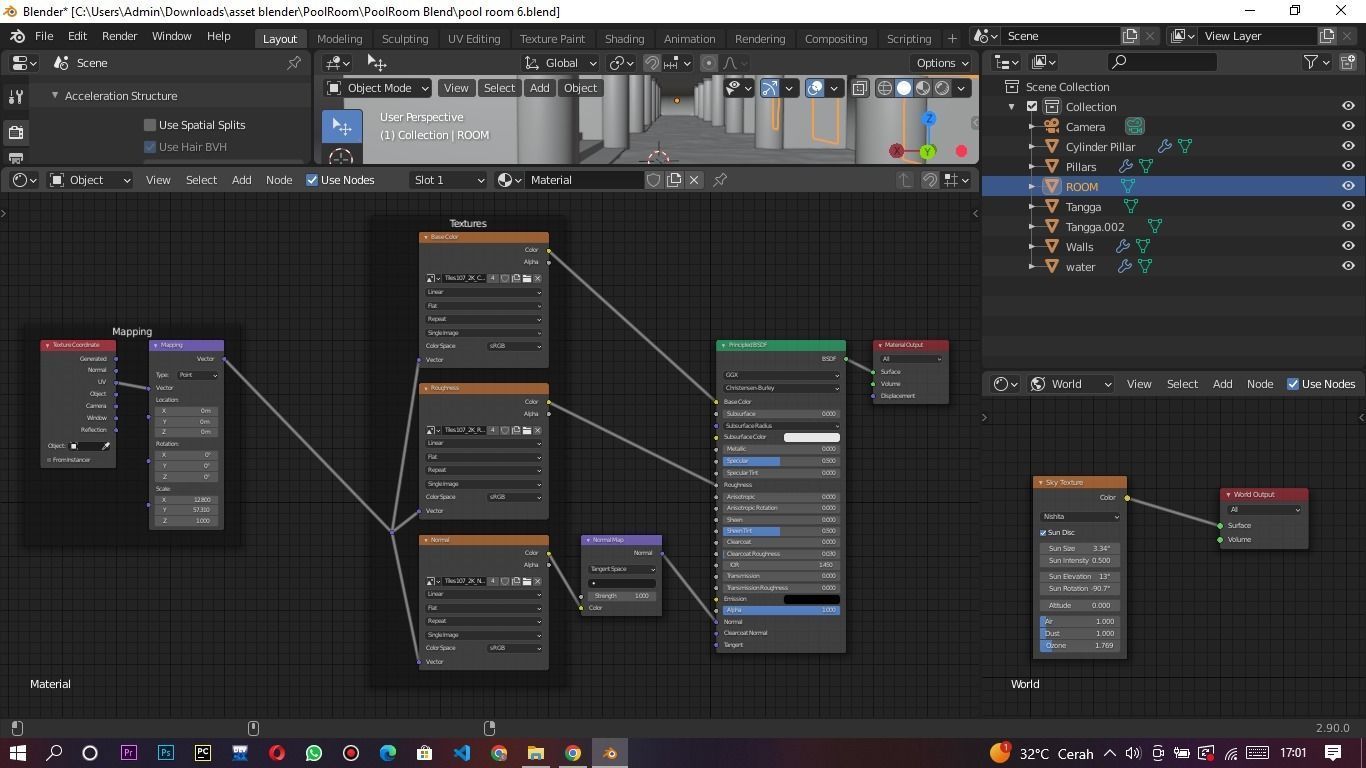Toggle viewport overlays icon
This screenshot has width=1366, height=768.
click(815, 88)
